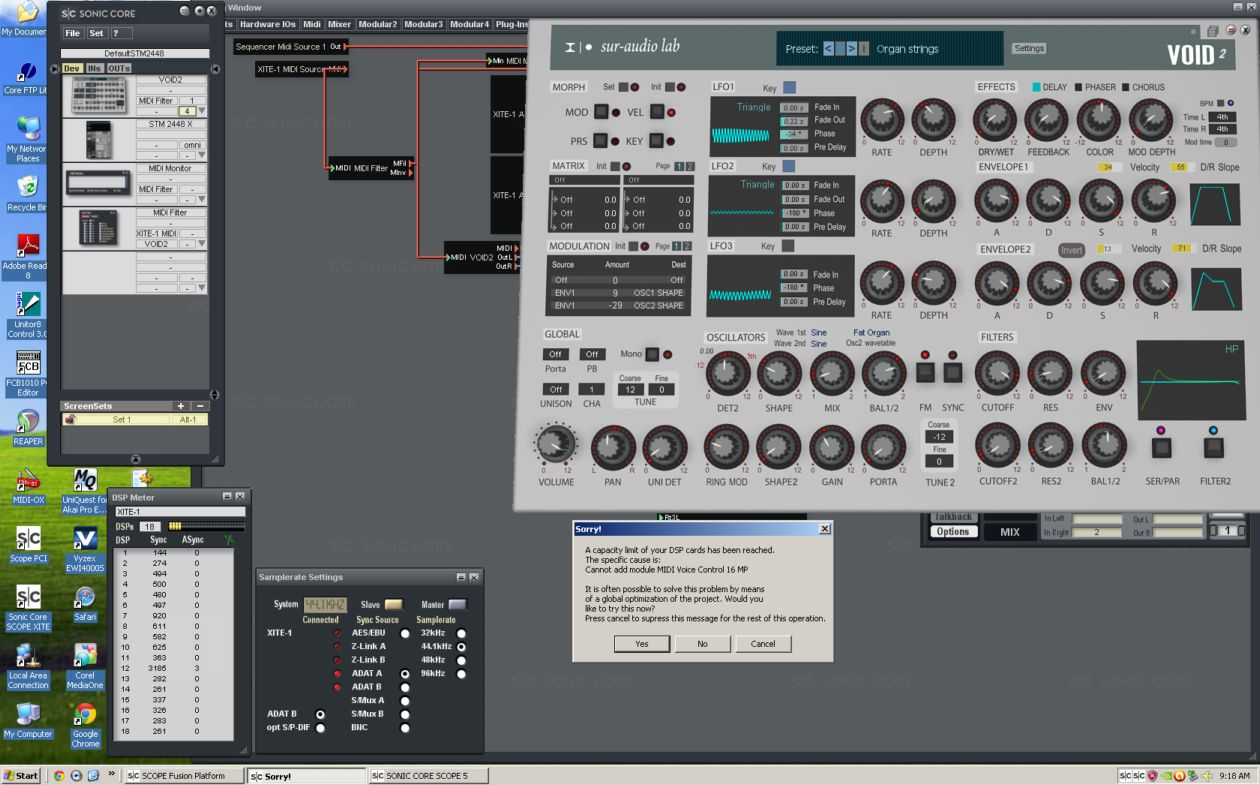Select the VOID2 device thumbnail
This screenshot has height=785, width=1260.
[x=98, y=95]
